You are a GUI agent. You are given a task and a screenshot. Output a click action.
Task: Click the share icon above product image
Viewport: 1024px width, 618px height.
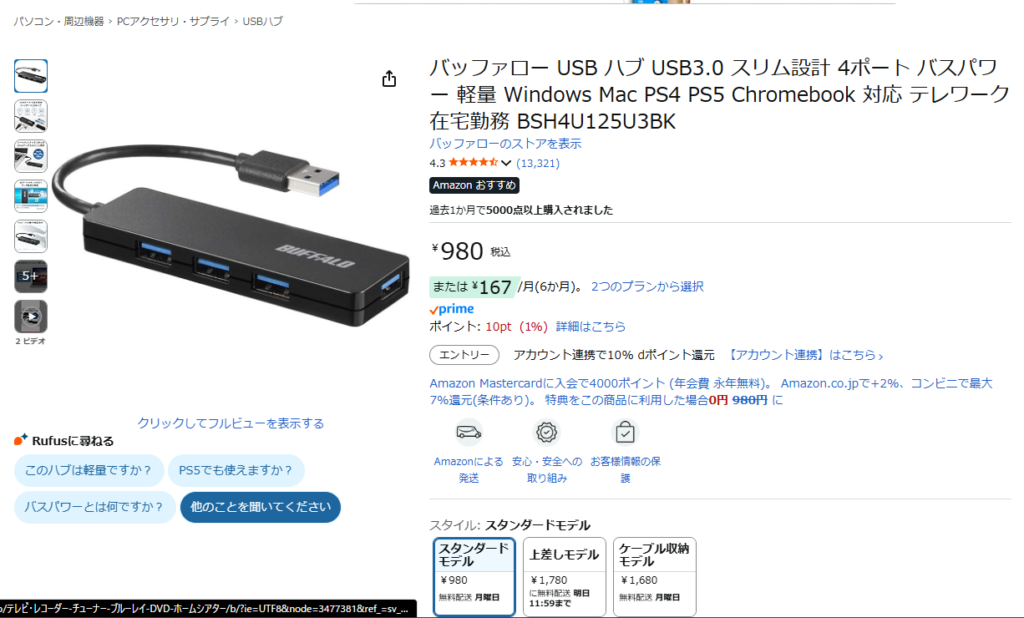389,79
